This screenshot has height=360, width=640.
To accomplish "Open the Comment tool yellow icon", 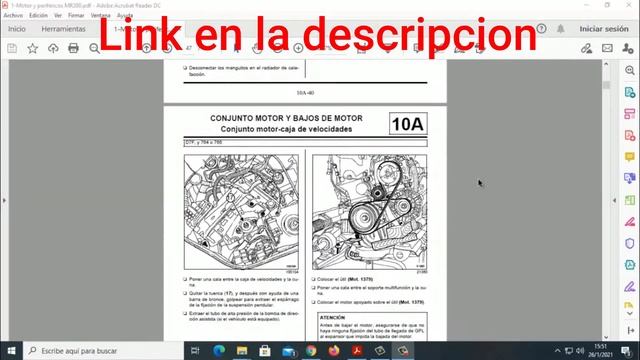I will [629, 157].
